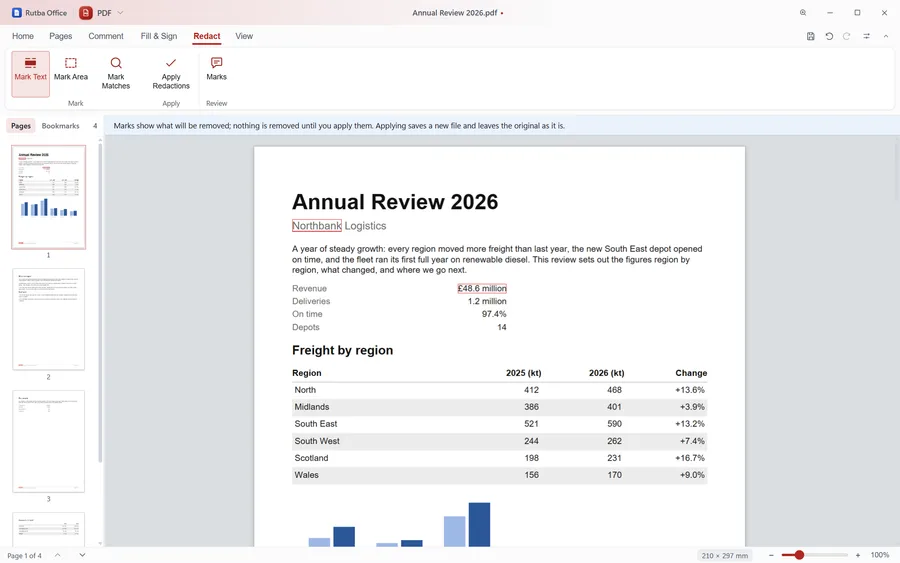Screen dimensions: 900x563
Task: Switch to the Comment tab
Action: tap(106, 36)
